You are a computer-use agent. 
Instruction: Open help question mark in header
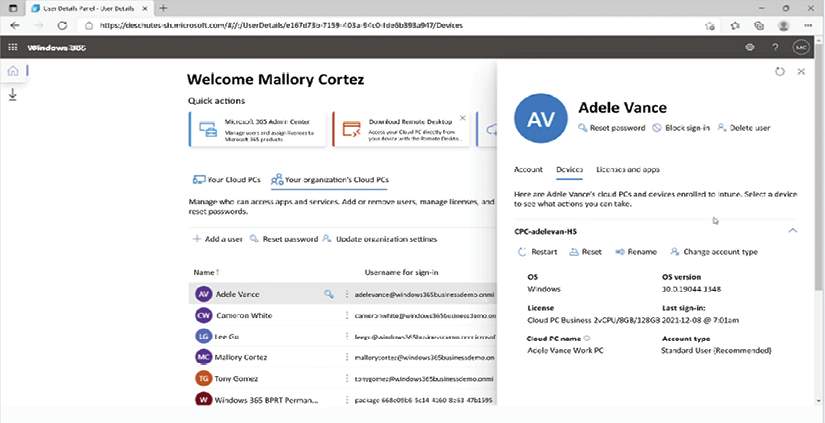tap(775, 47)
